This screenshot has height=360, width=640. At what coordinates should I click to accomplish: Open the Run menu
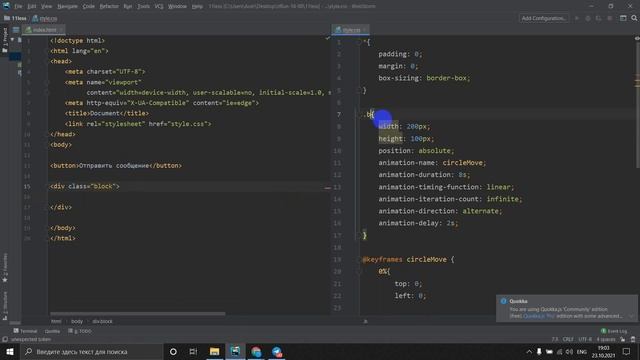pos(128,6)
